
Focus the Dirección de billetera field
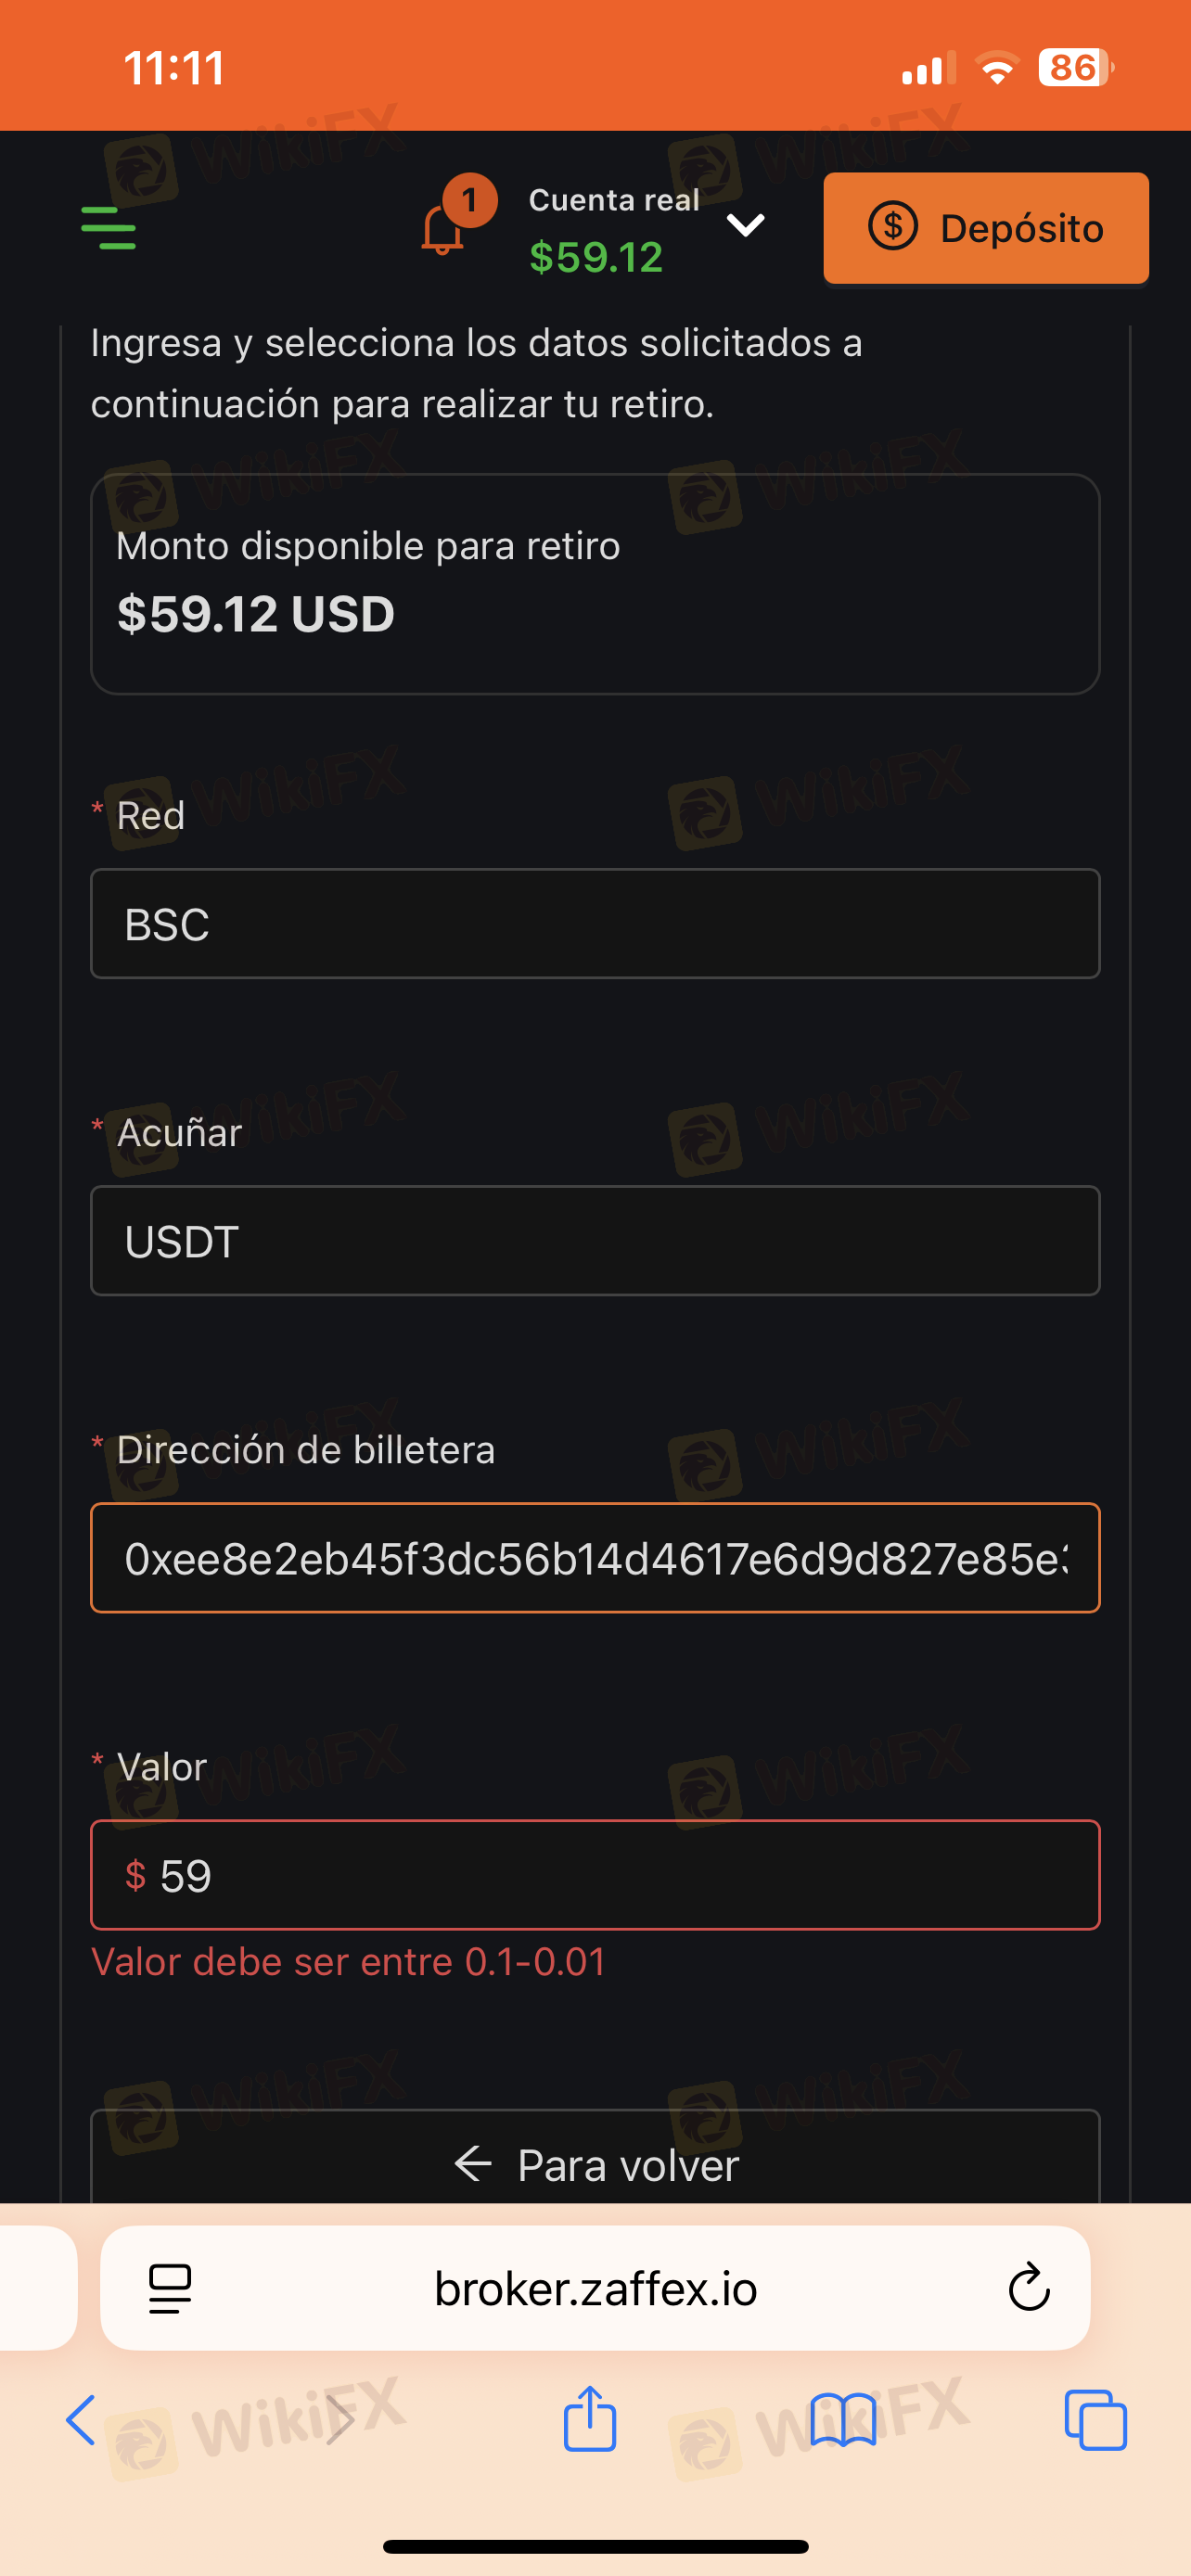tap(595, 1558)
